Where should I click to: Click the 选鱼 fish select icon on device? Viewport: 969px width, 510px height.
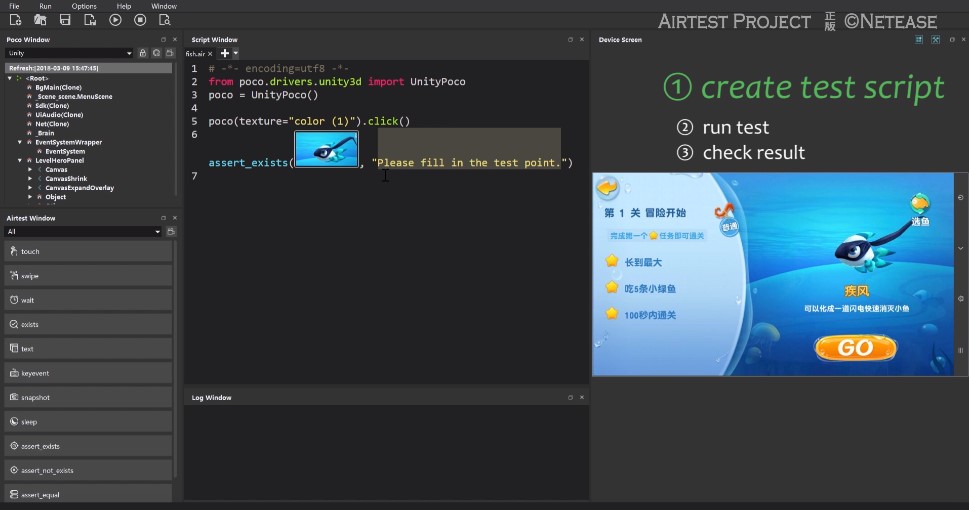pos(920,209)
